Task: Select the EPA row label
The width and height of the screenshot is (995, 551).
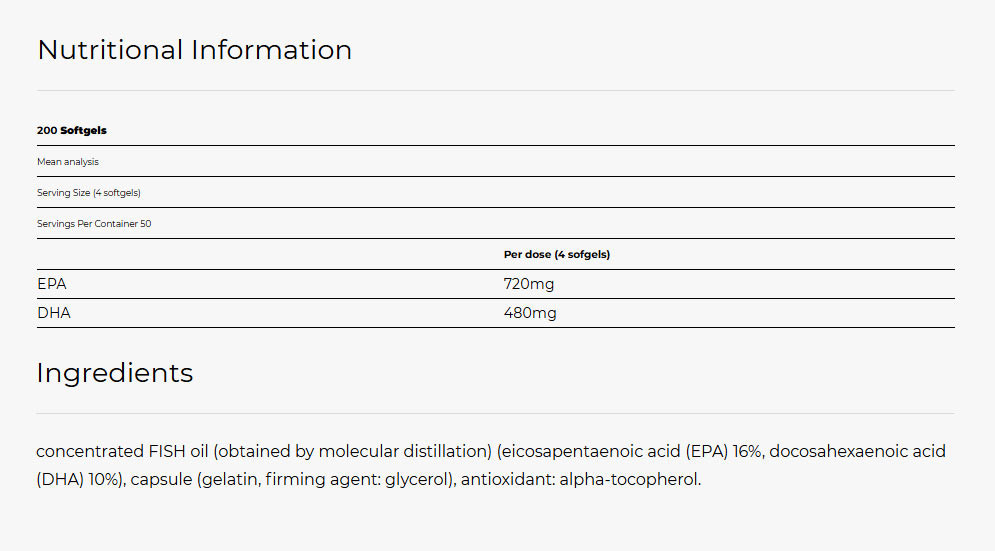Action: (x=51, y=284)
